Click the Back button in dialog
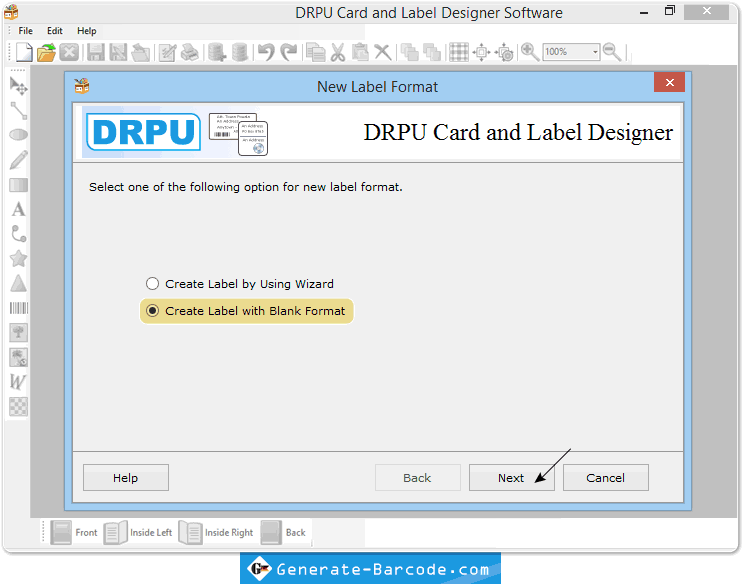The height and width of the screenshot is (584, 744). [418, 478]
